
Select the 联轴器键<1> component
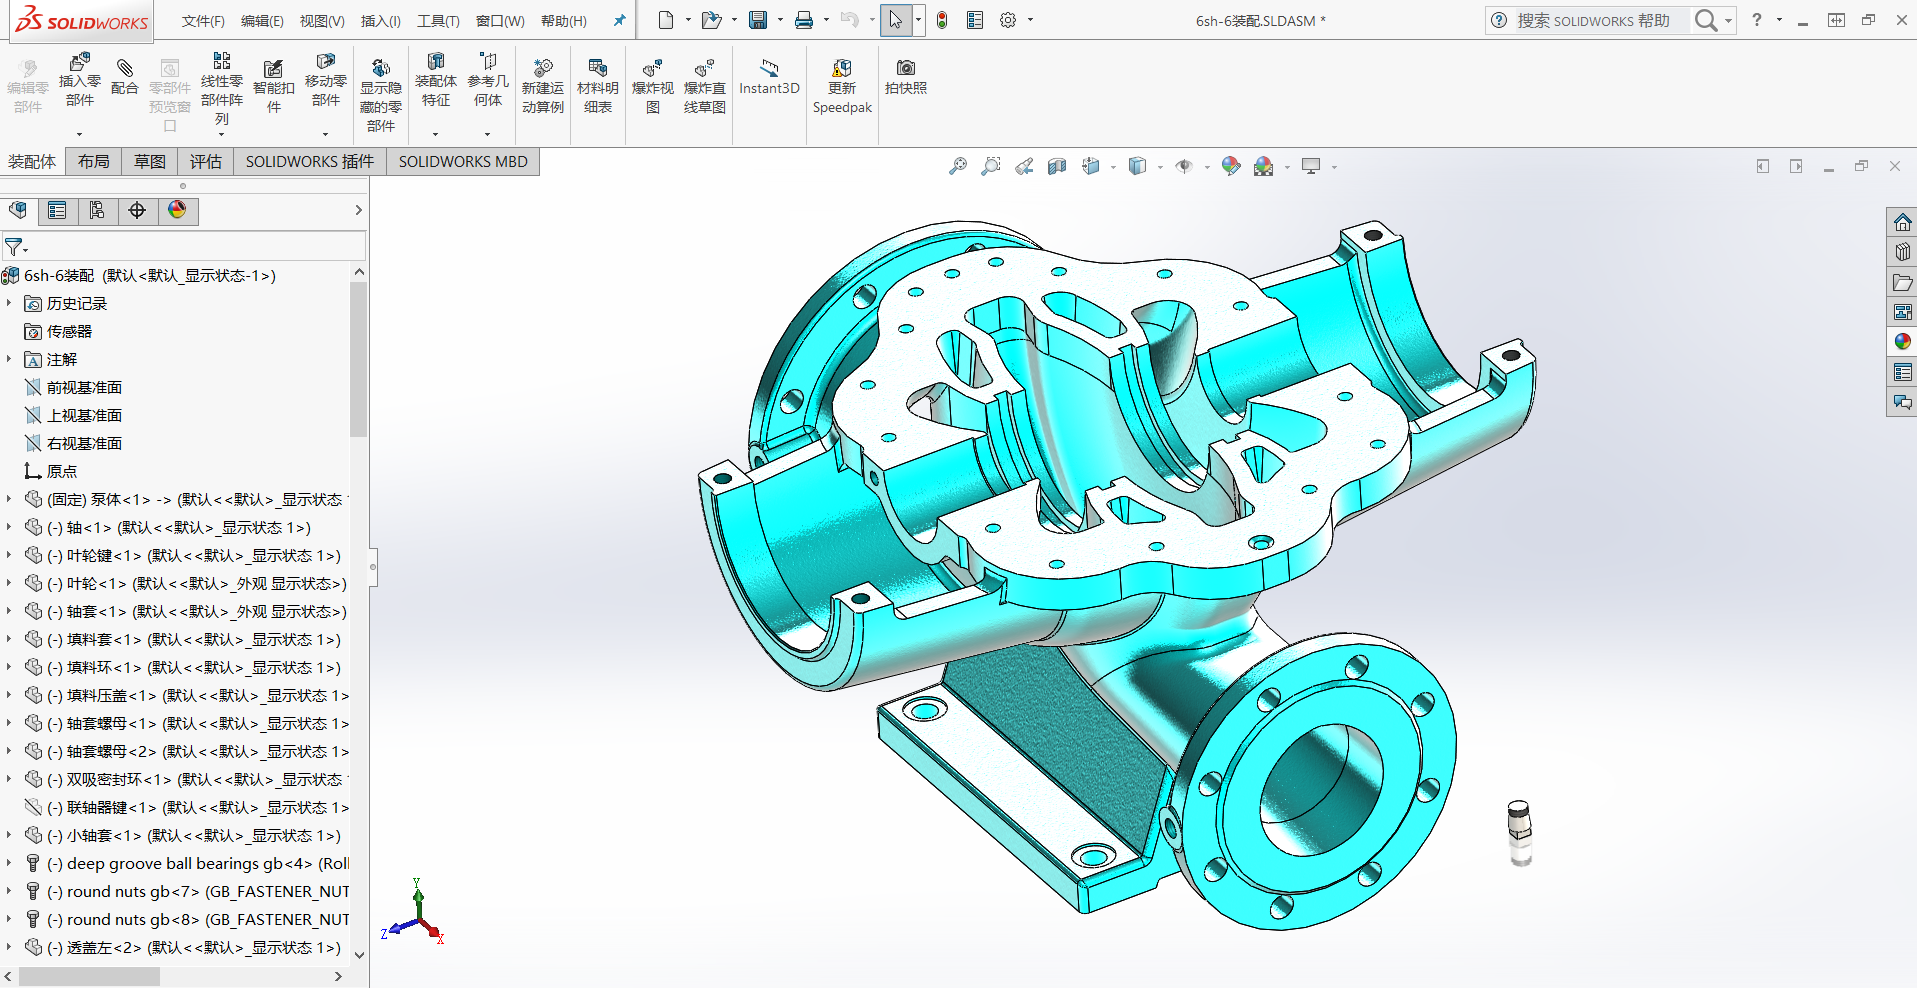[x=186, y=807]
